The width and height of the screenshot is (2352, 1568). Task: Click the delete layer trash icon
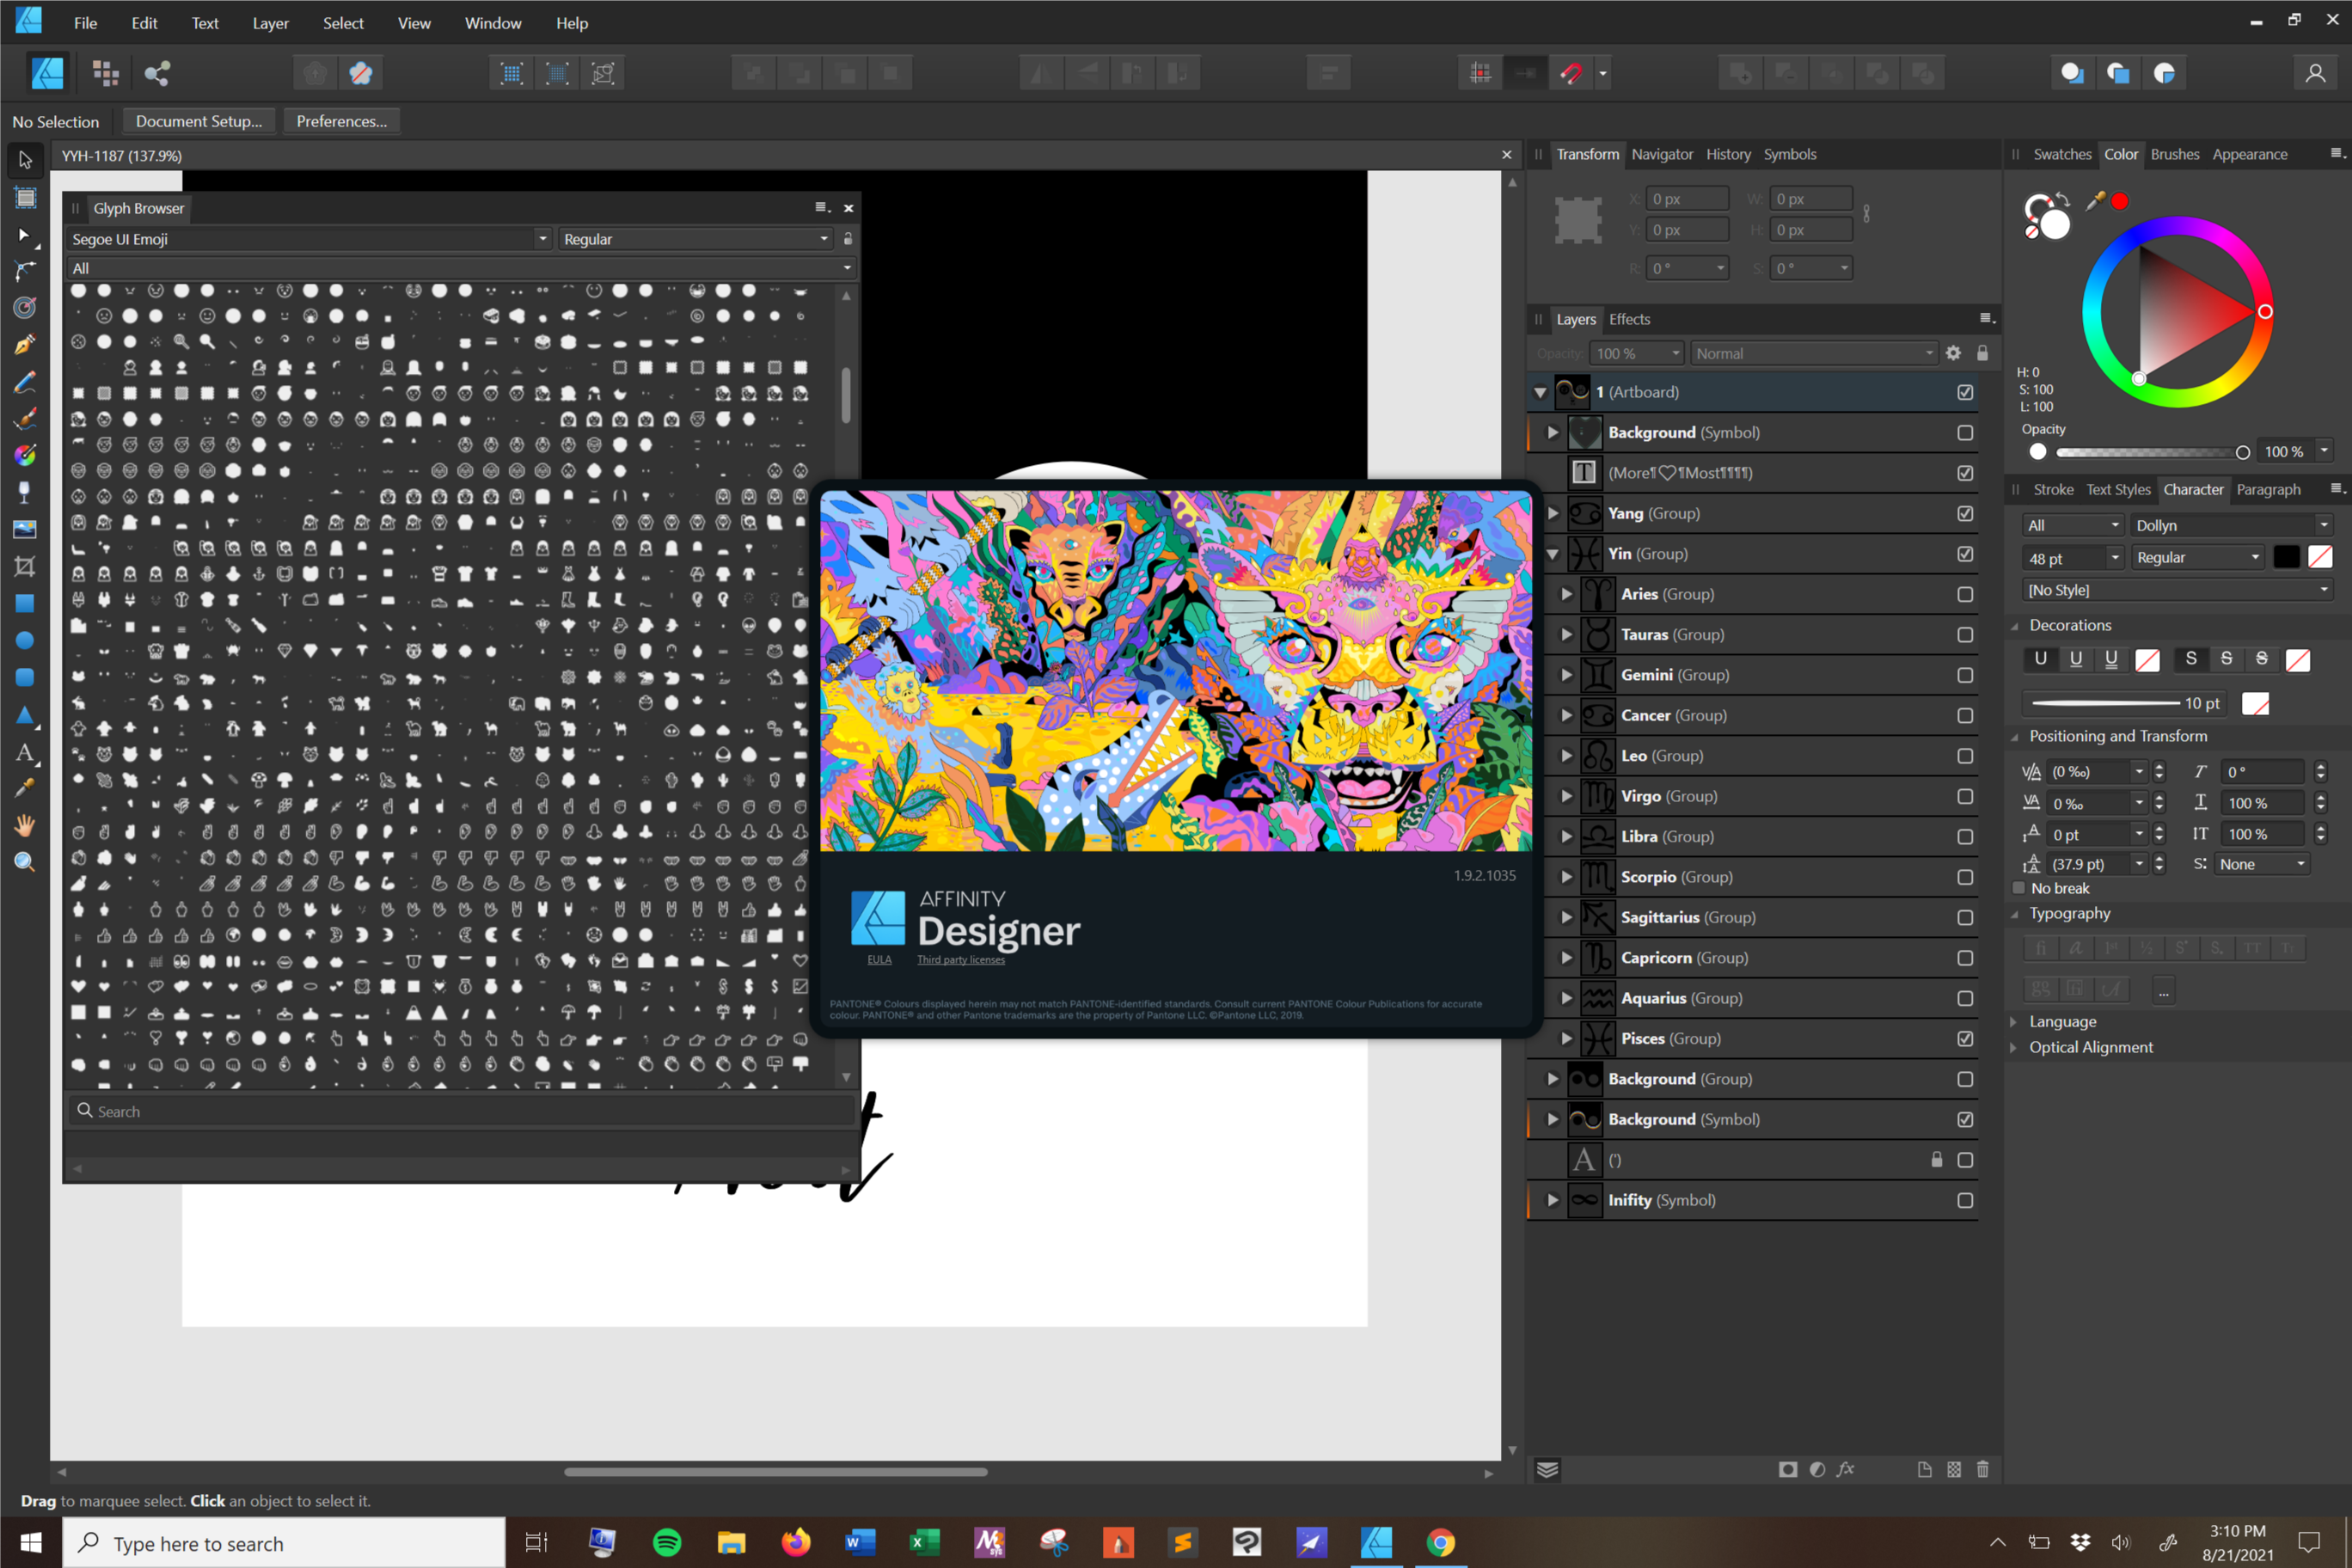[x=1982, y=1469]
